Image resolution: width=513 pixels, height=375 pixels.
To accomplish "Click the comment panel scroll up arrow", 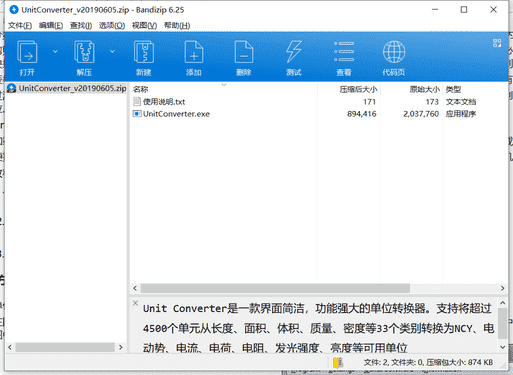I will 503,303.
